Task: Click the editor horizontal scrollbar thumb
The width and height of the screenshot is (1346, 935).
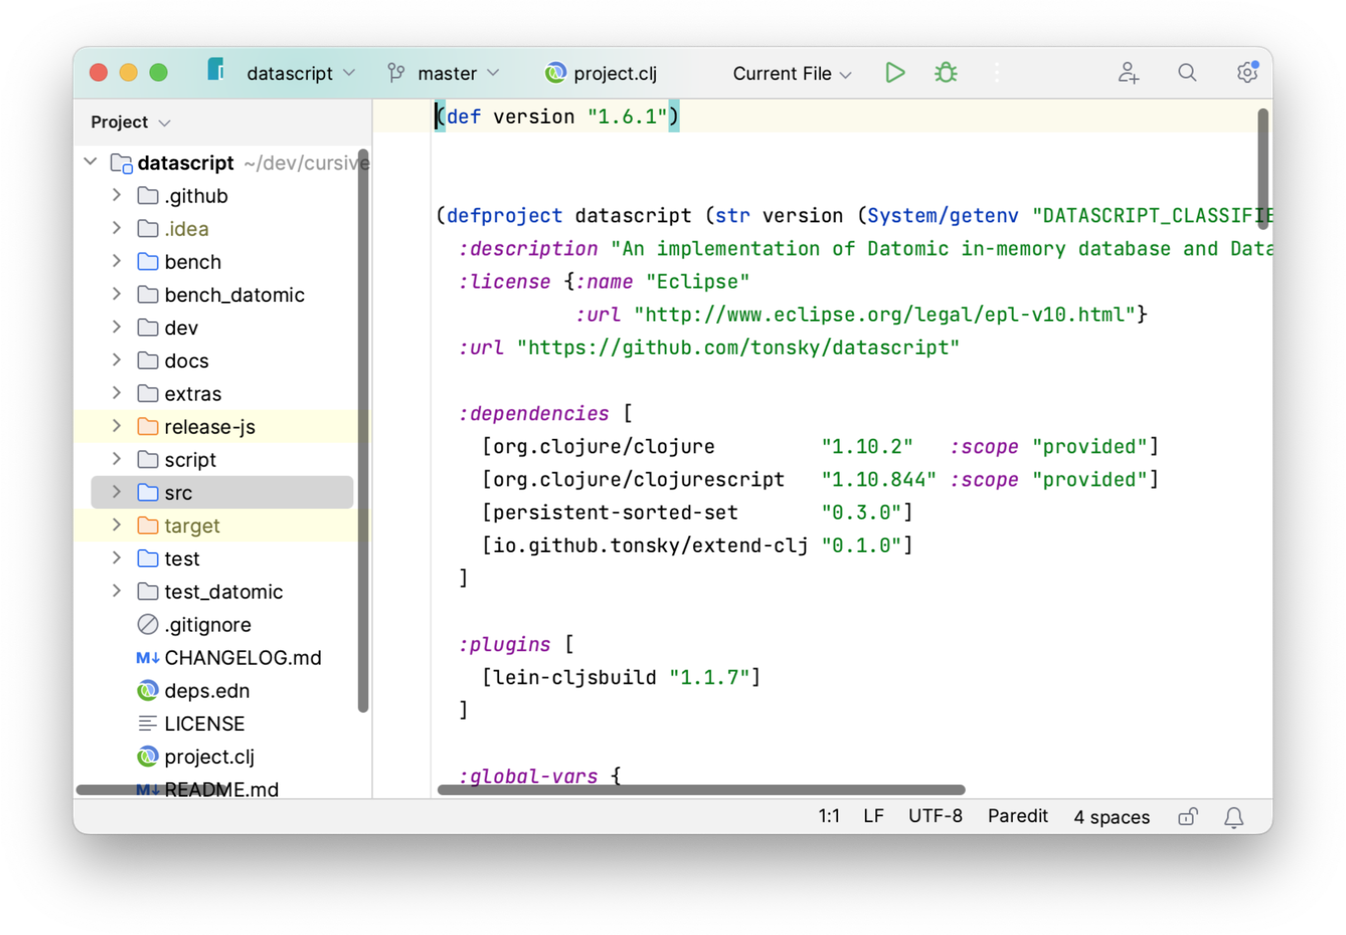Action: coord(701,790)
